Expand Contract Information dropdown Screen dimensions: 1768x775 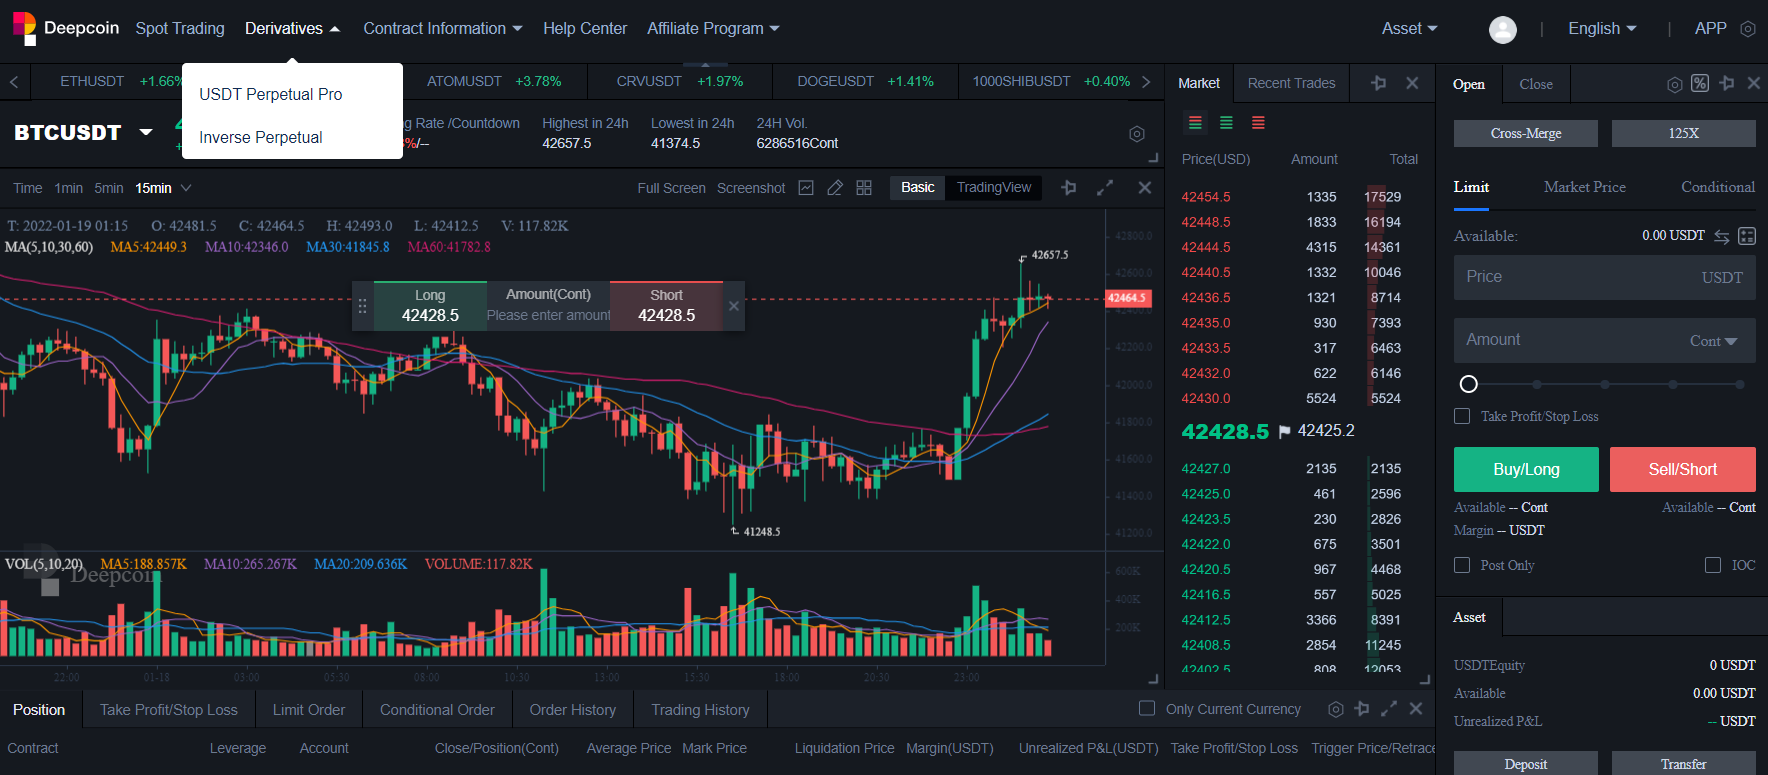(x=443, y=29)
